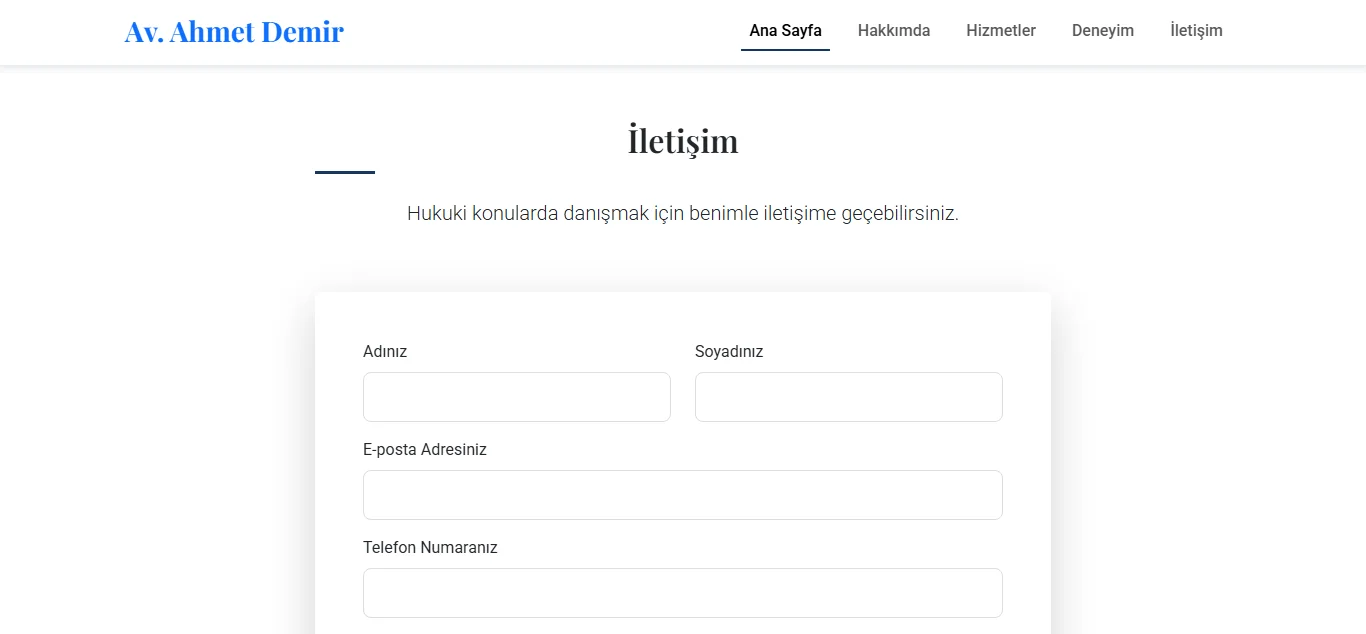Viewport: 1366px width, 634px height.
Task: Click the Soyadınız field label
Action: tap(729, 351)
